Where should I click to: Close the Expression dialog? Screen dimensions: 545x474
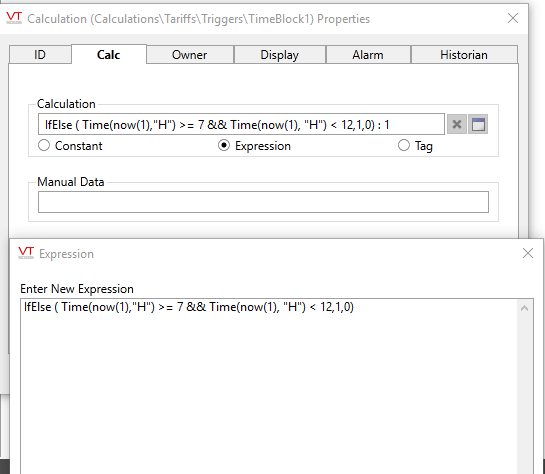click(x=528, y=253)
